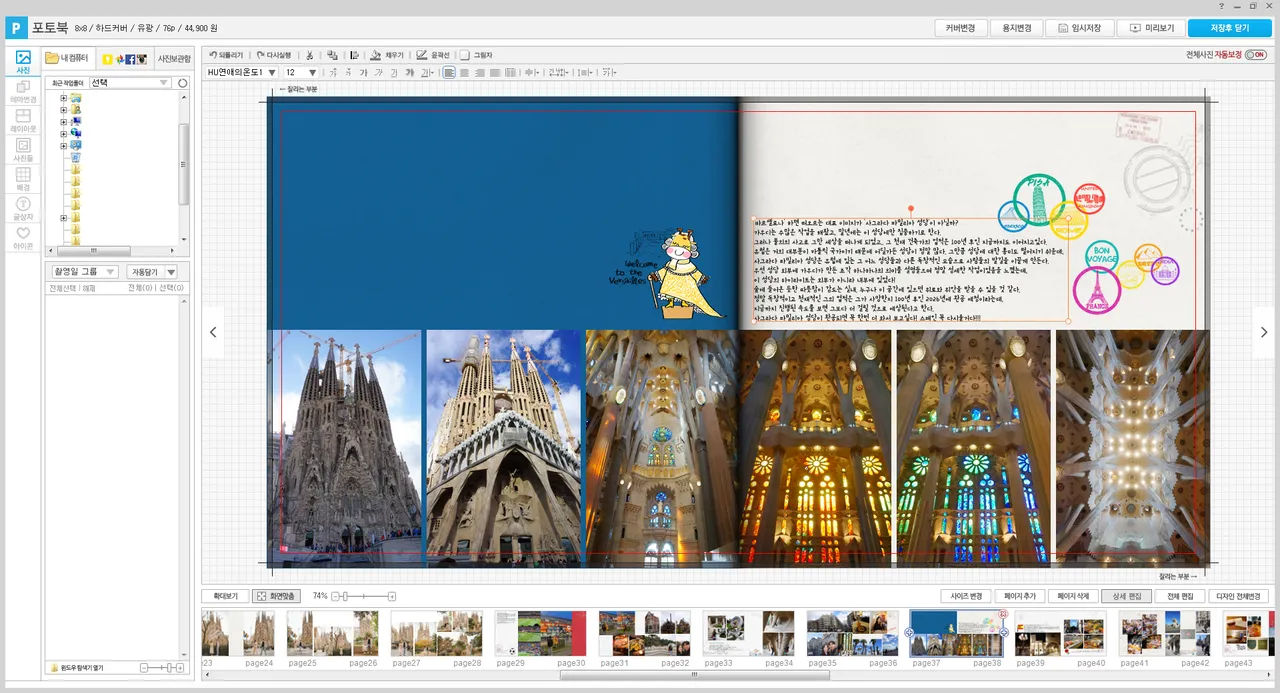Click the 채우기 fill tool

(387, 55)
